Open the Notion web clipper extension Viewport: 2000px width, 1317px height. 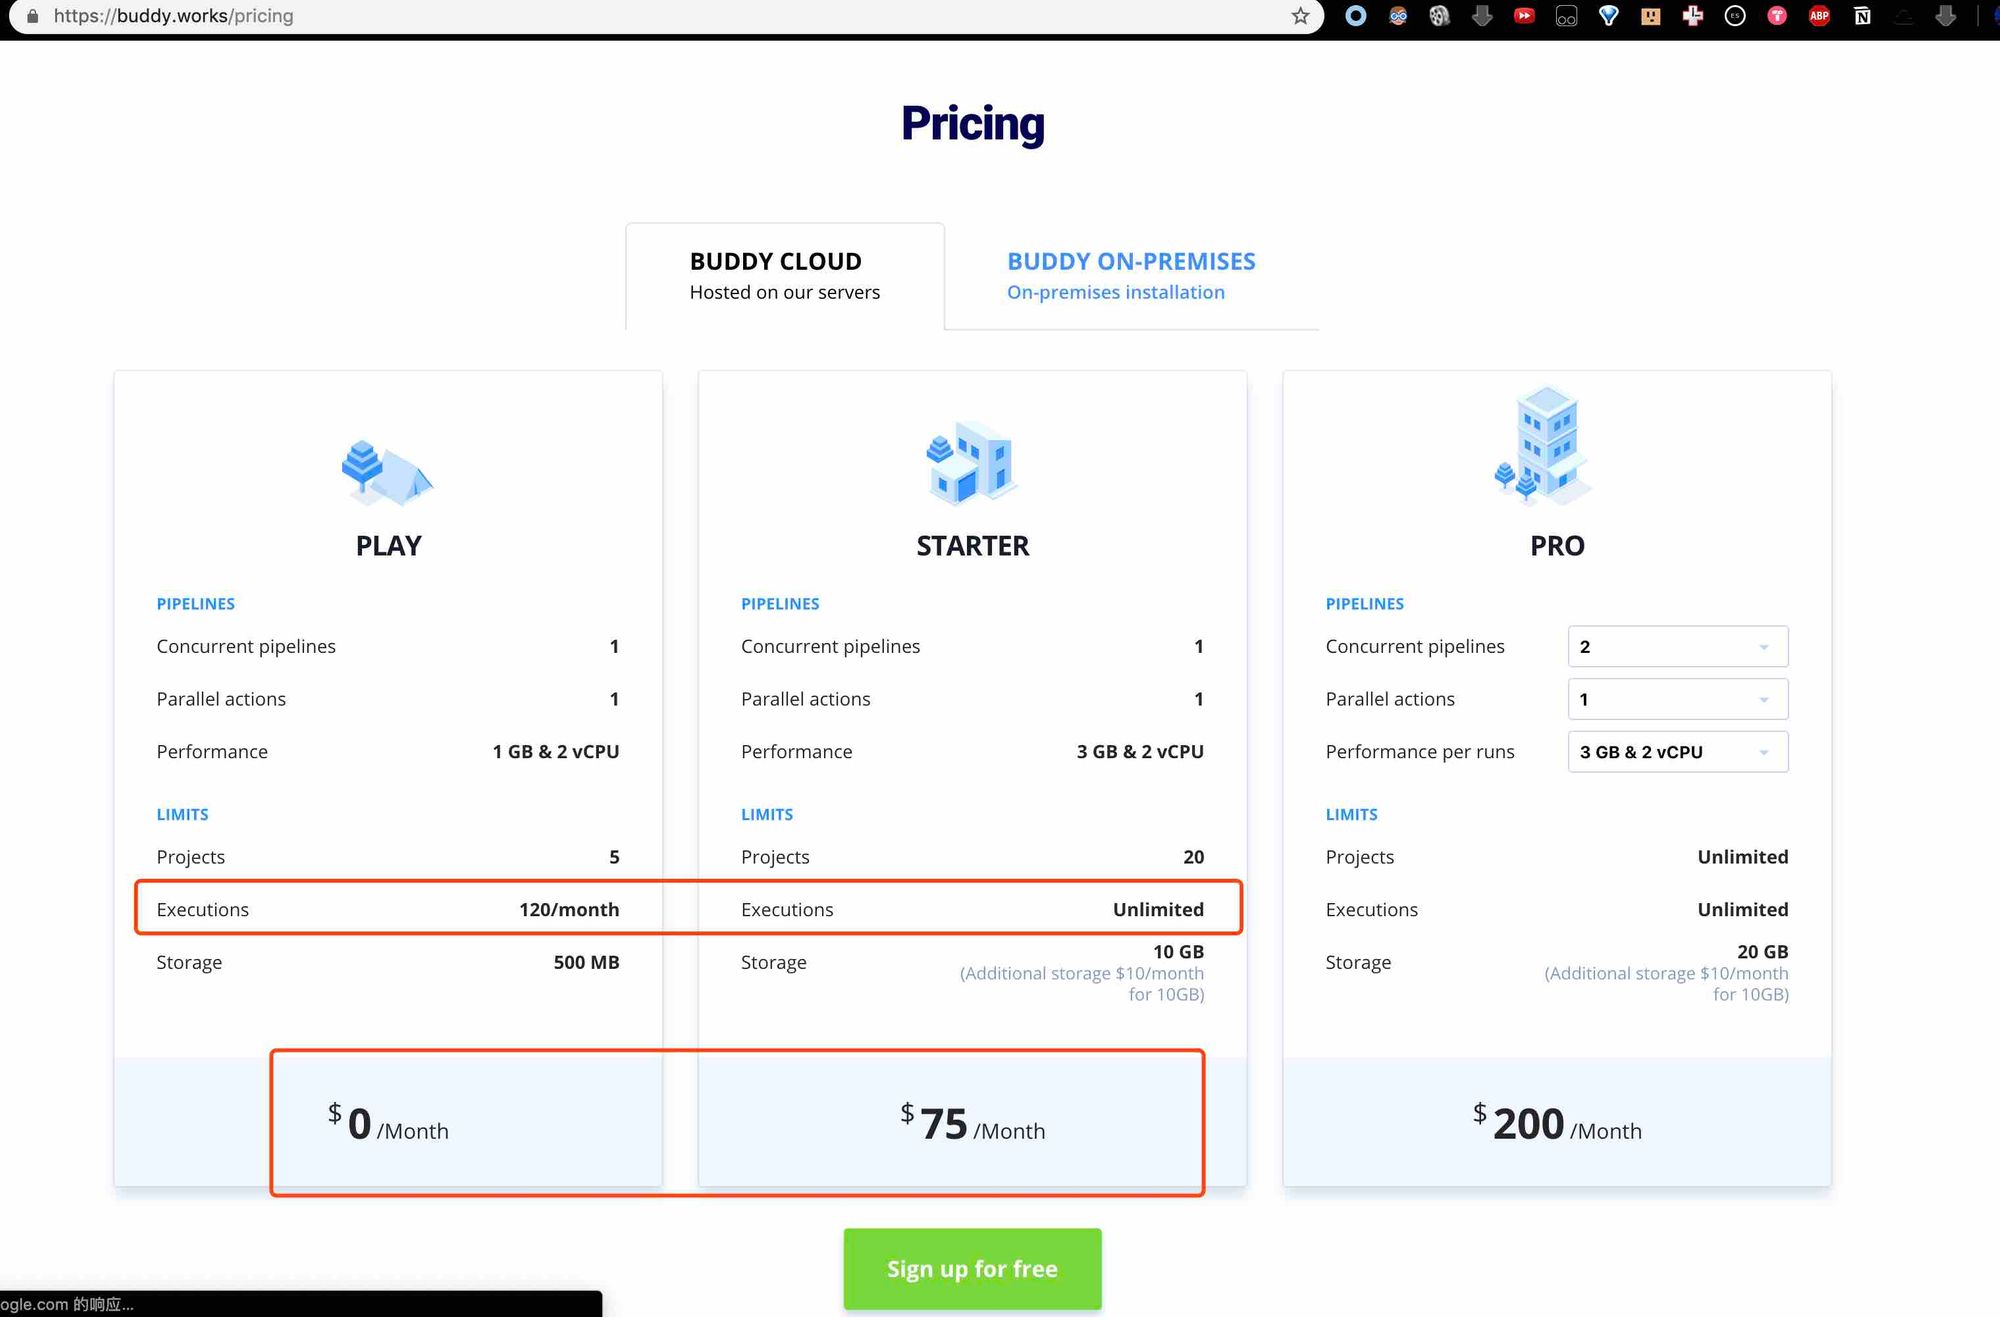(1862, 16)
